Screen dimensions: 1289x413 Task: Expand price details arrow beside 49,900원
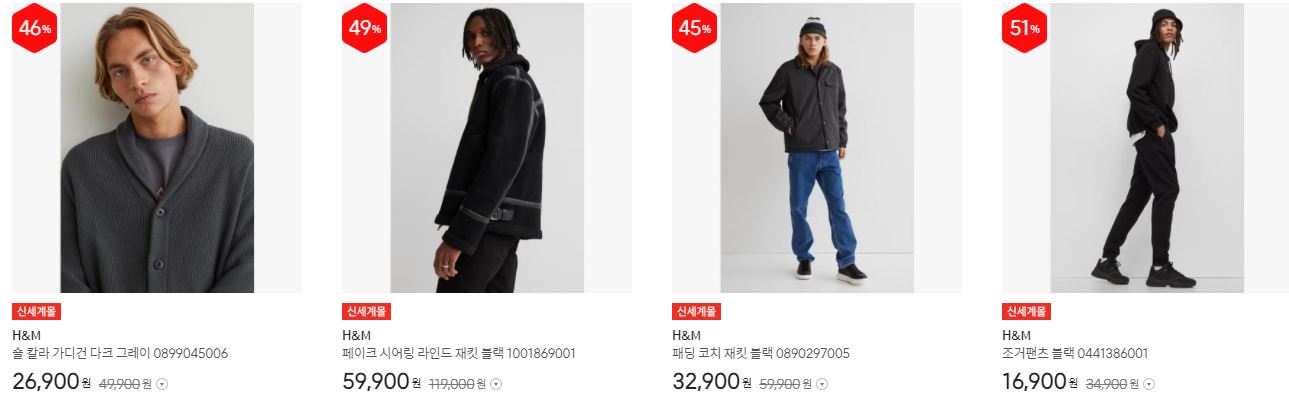pos(165,384)
